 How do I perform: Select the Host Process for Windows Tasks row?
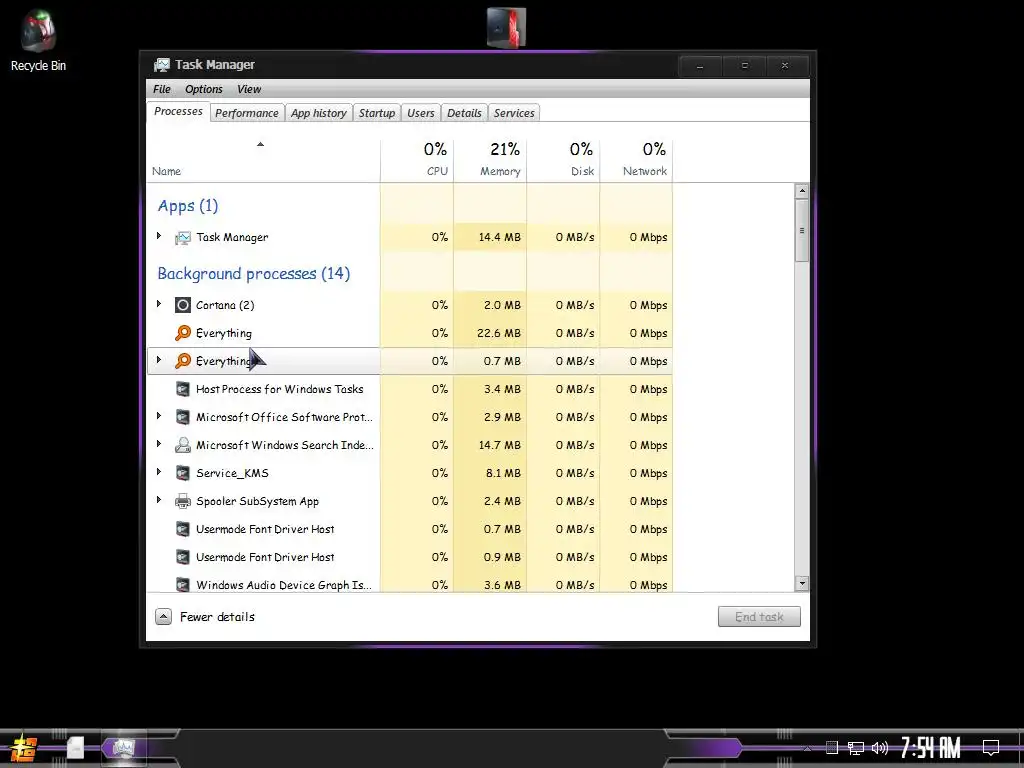click(410, 389)
